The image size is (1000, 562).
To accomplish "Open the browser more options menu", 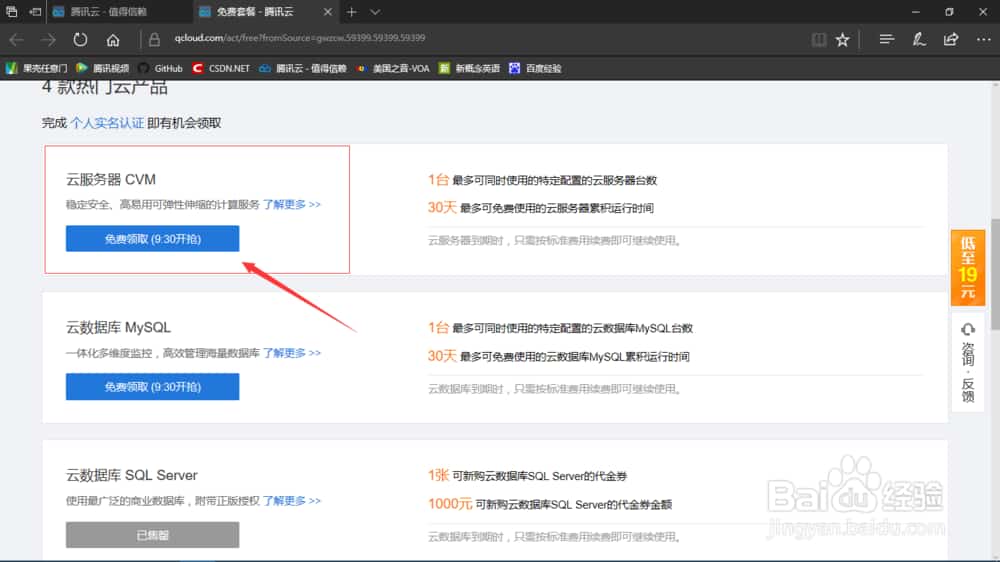I will [x=982, y=40].
